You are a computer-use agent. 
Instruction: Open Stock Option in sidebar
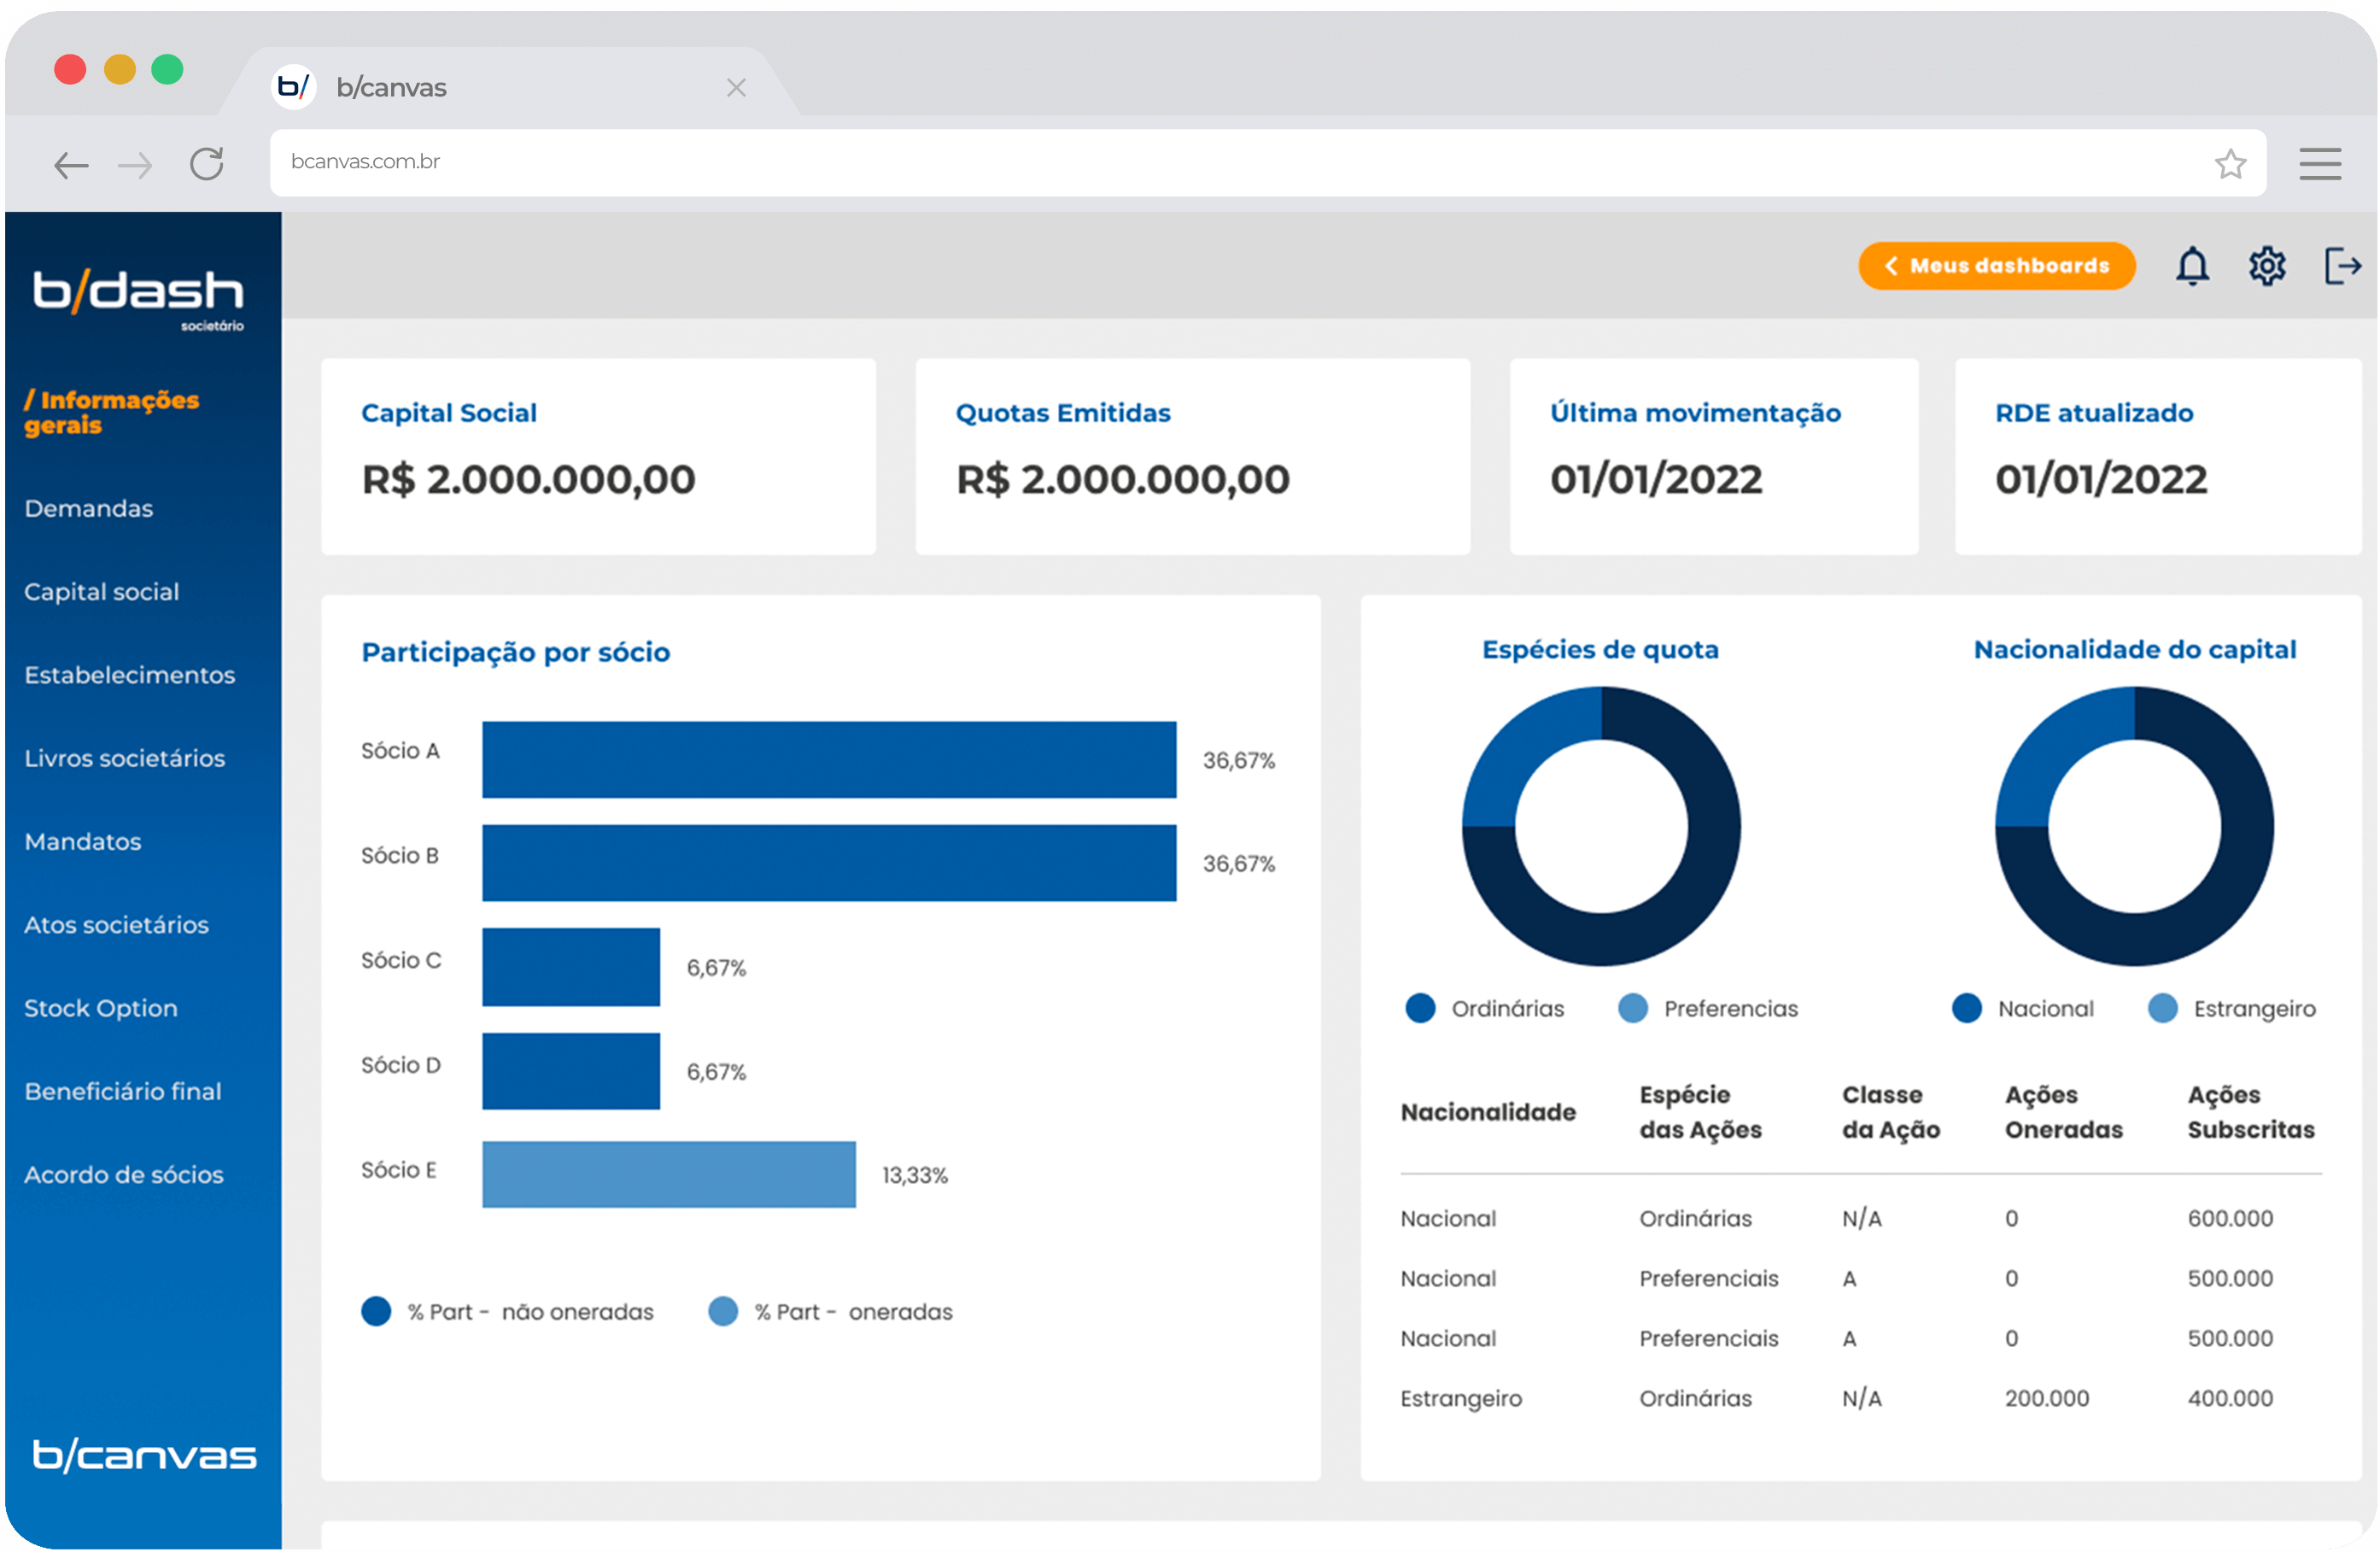(x=100, y=1008)
